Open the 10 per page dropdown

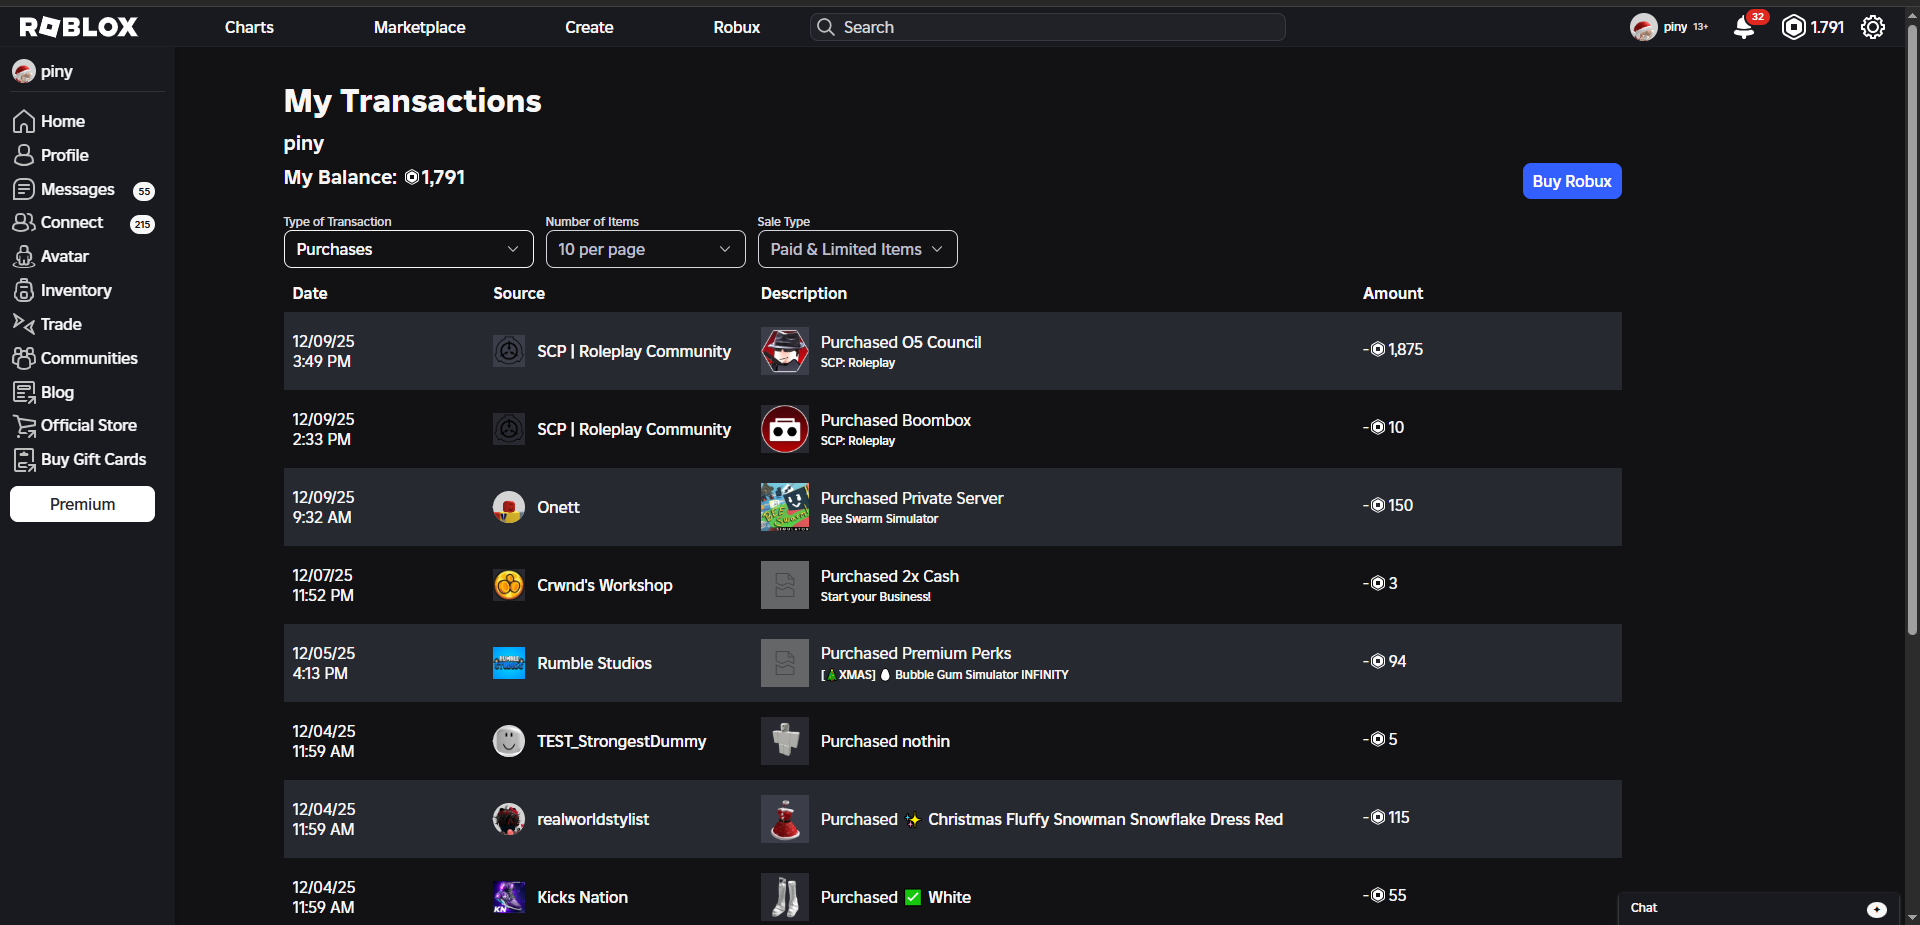pos(646,249)
